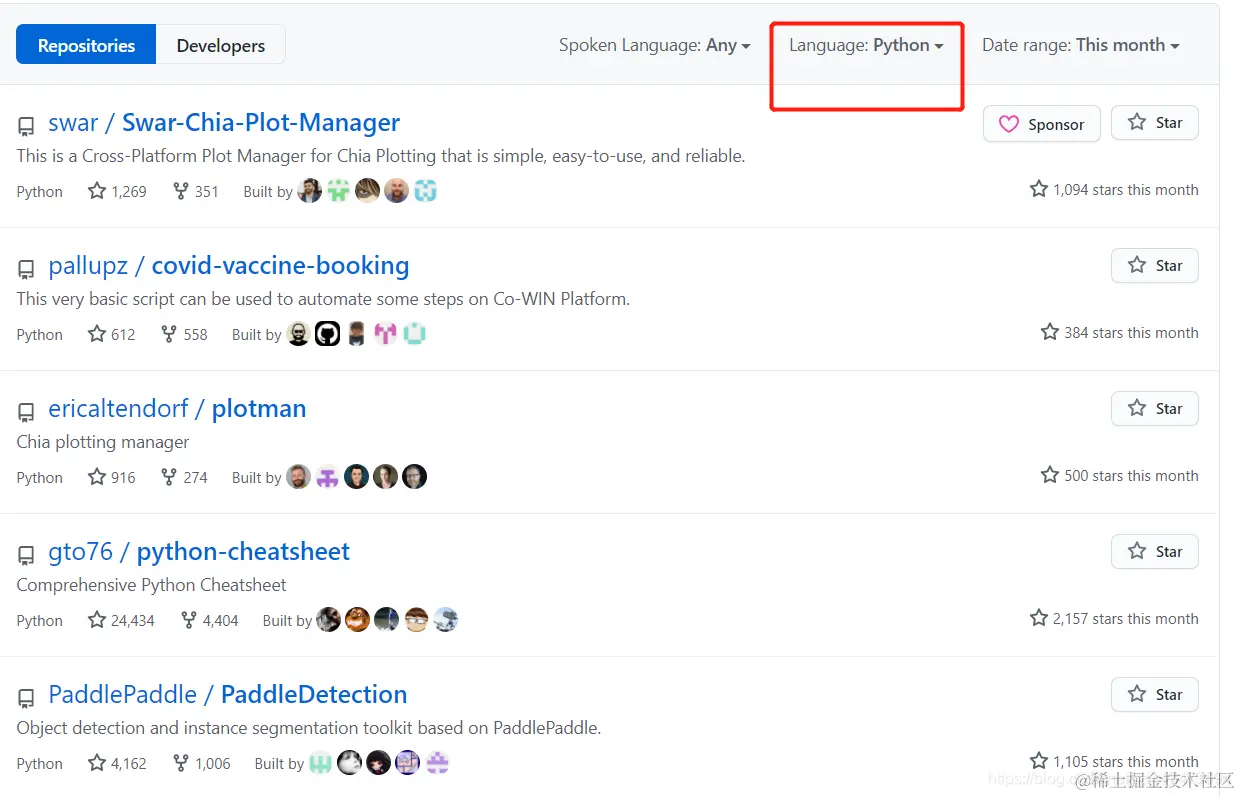Switch to the Repositories tab
1241x797 pixels.
coord(86,45)
